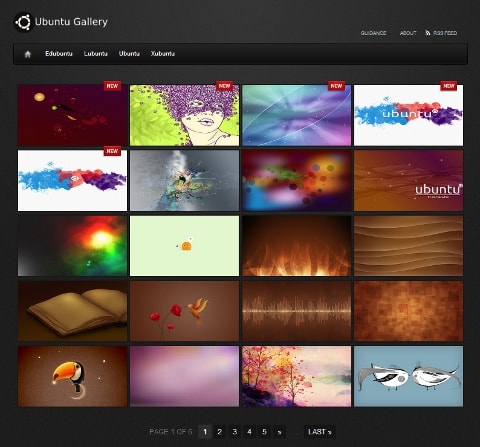Open the open book wallpaper
This screenshot has height=447, width=480.
[72, 311]
